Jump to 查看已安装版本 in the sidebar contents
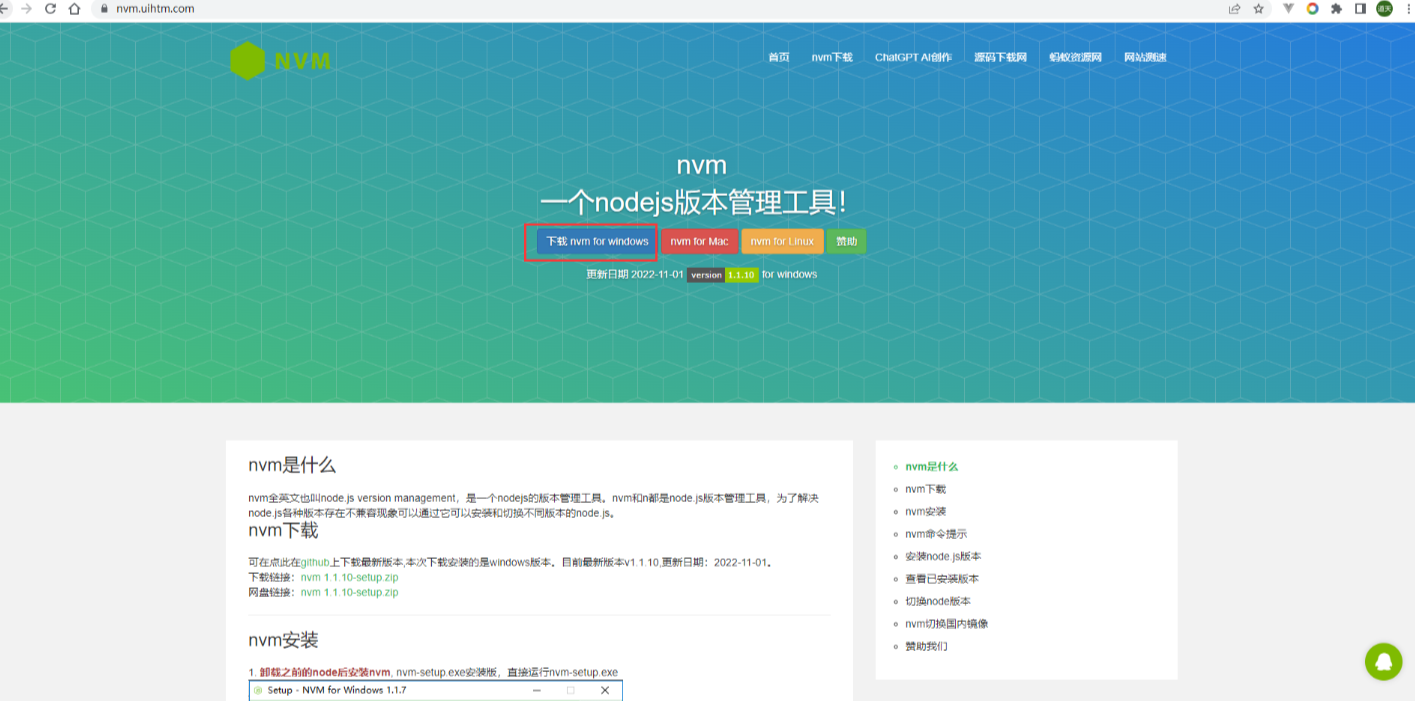Image resolution: width=1415 pixels, height=701 pixels. click(x=942, y=579)
